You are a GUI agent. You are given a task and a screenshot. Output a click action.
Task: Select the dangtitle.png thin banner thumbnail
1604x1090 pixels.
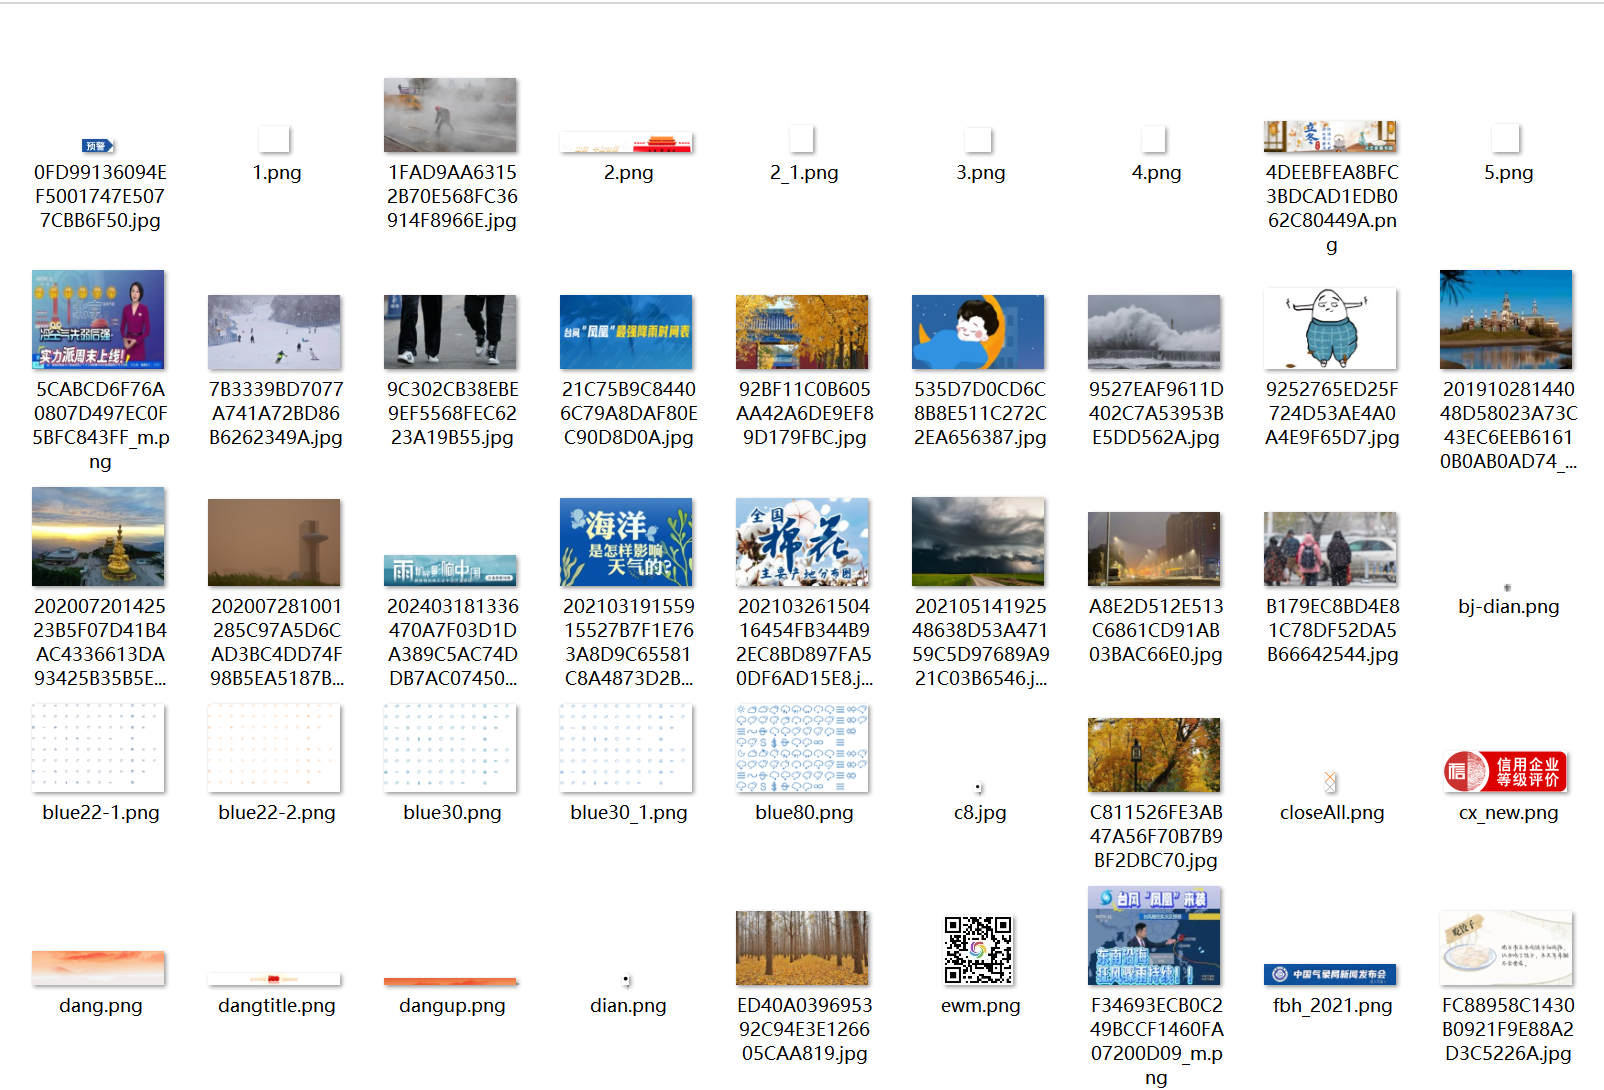coord(274,979)
